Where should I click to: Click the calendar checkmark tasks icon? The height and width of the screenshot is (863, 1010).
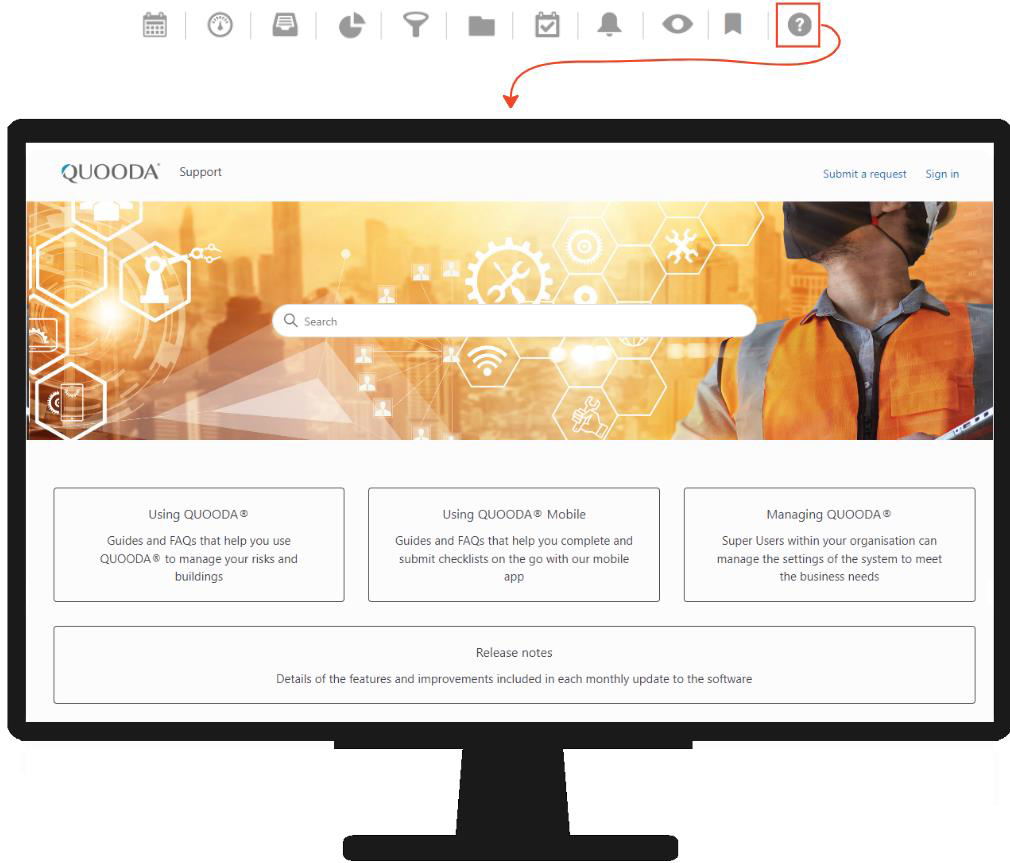(547, 25)
